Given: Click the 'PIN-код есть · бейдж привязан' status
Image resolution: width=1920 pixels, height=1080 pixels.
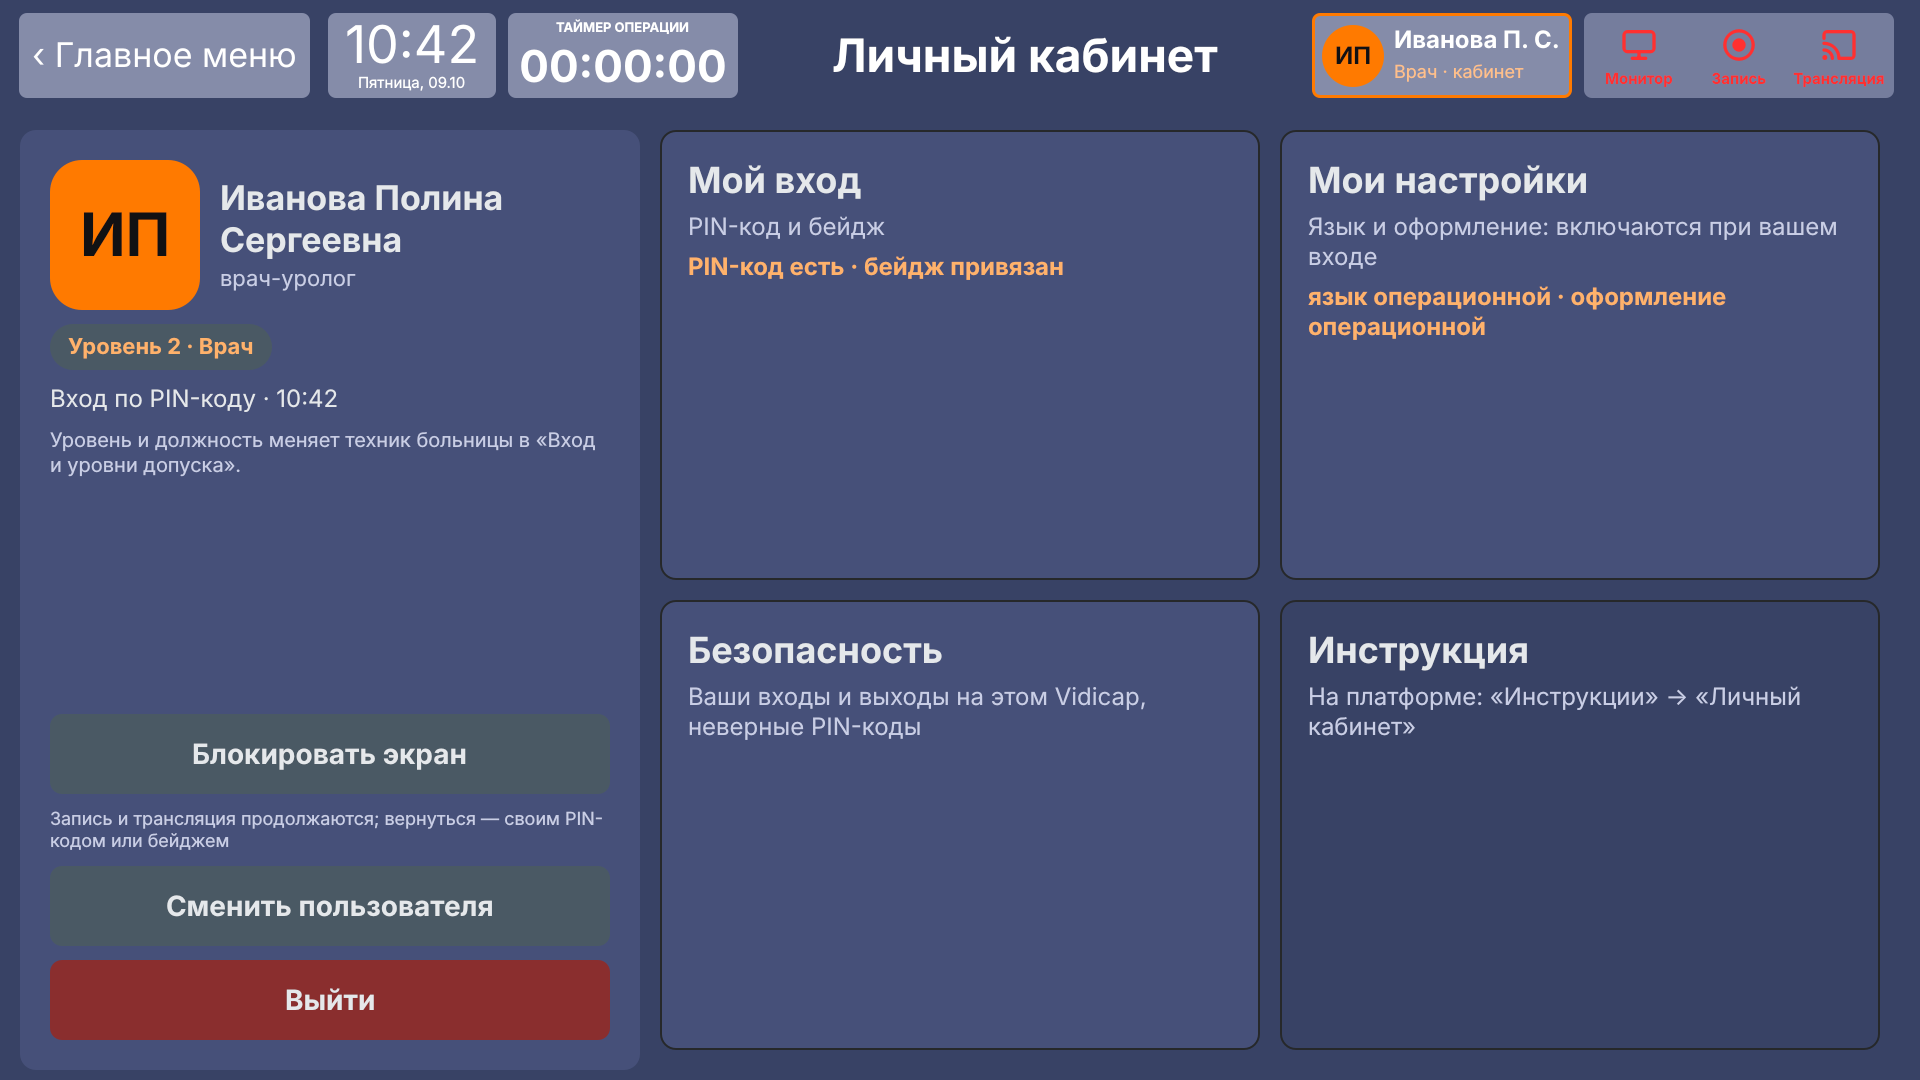Looking at the screenshot, I should [876, 267].
